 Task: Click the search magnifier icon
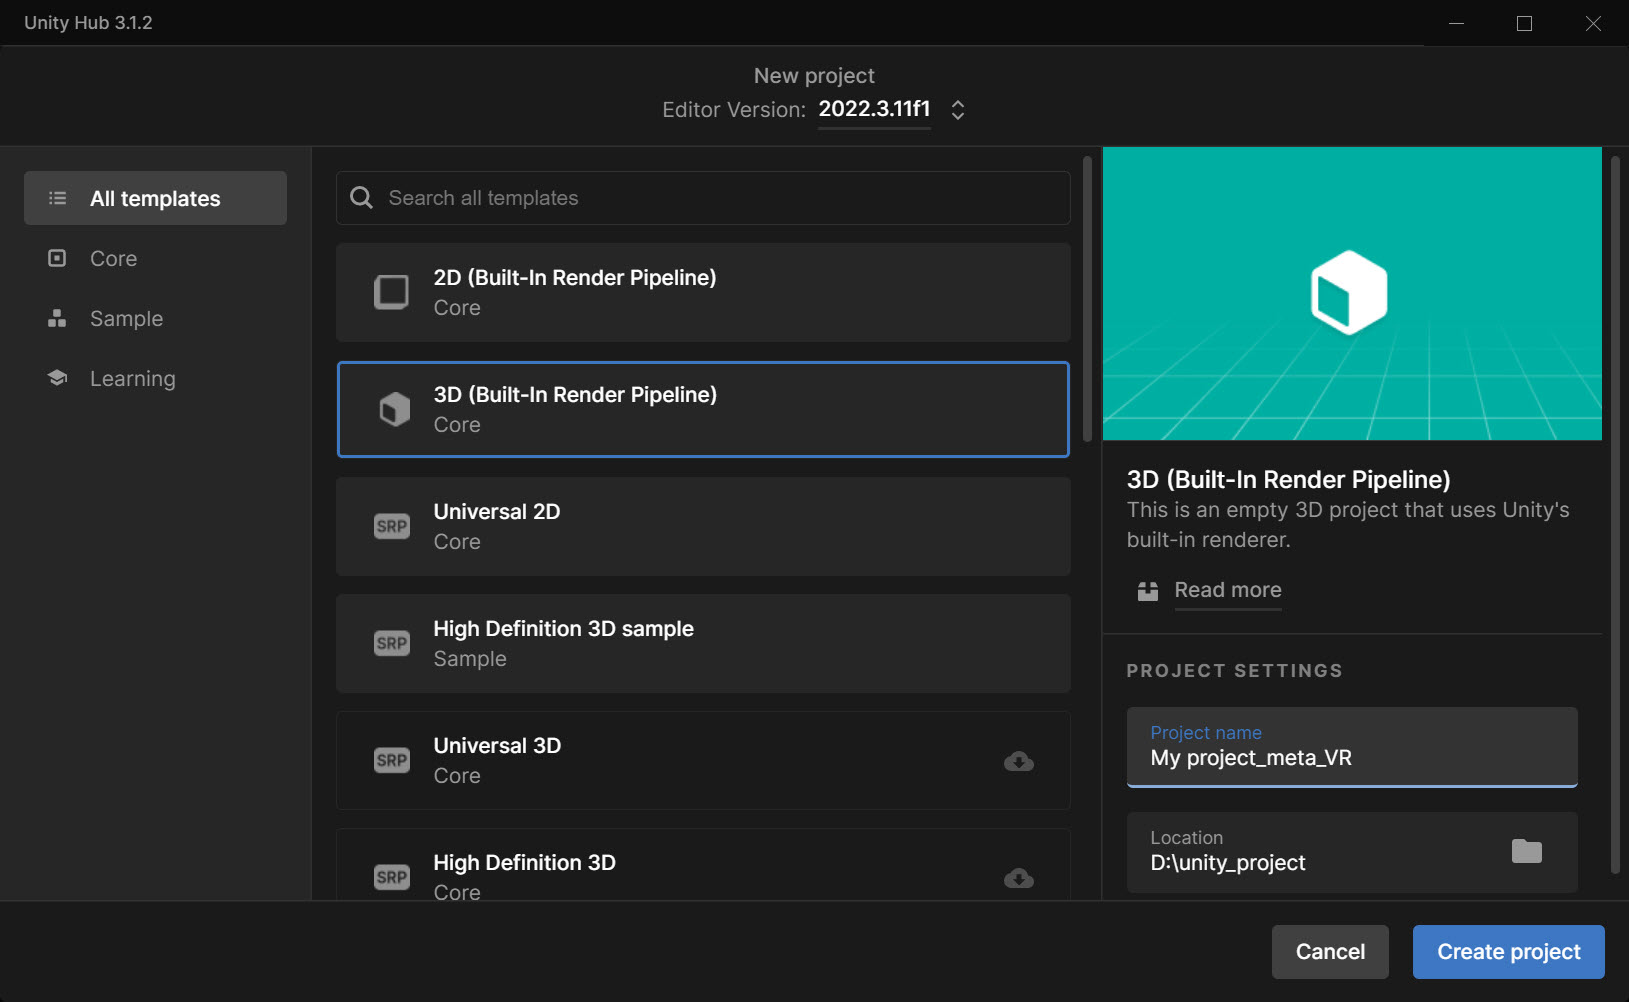tap(361, 198)
